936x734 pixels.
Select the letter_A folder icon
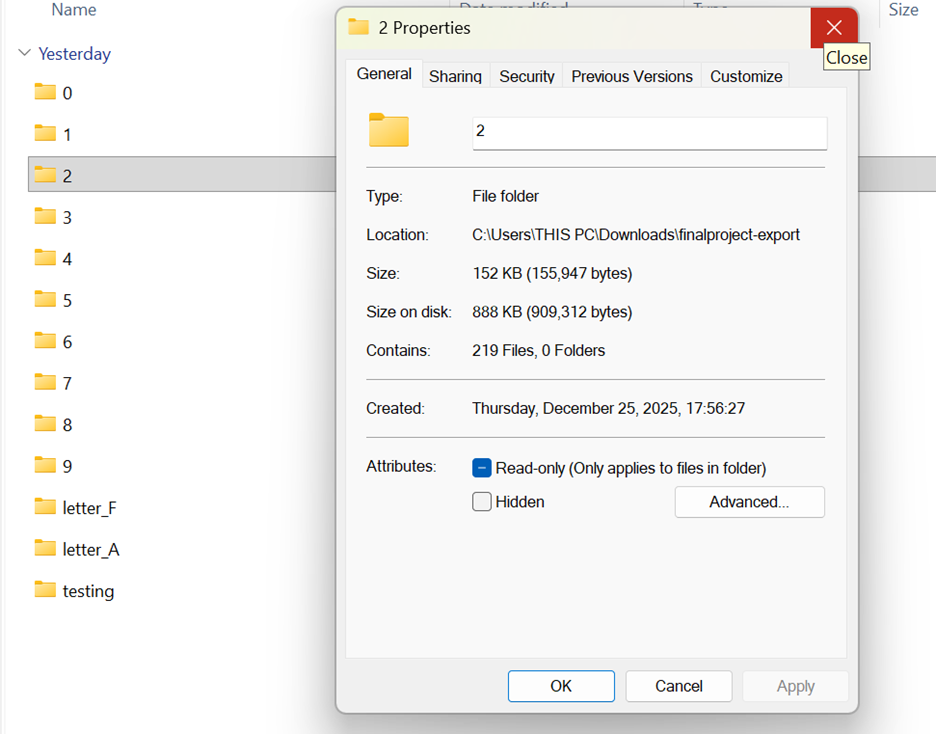point(45,548)
